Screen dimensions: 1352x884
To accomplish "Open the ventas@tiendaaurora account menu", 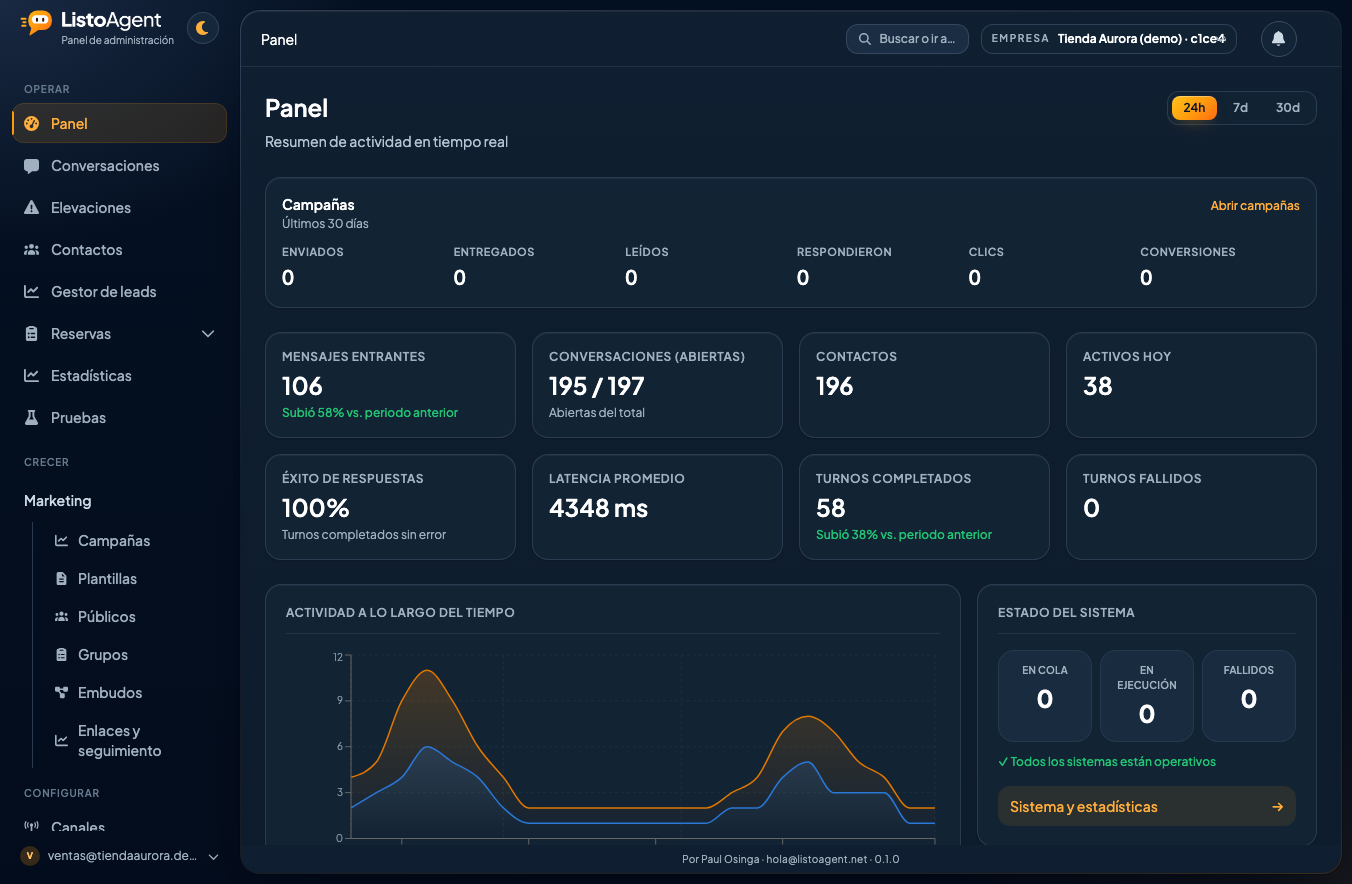I will 120,856.
